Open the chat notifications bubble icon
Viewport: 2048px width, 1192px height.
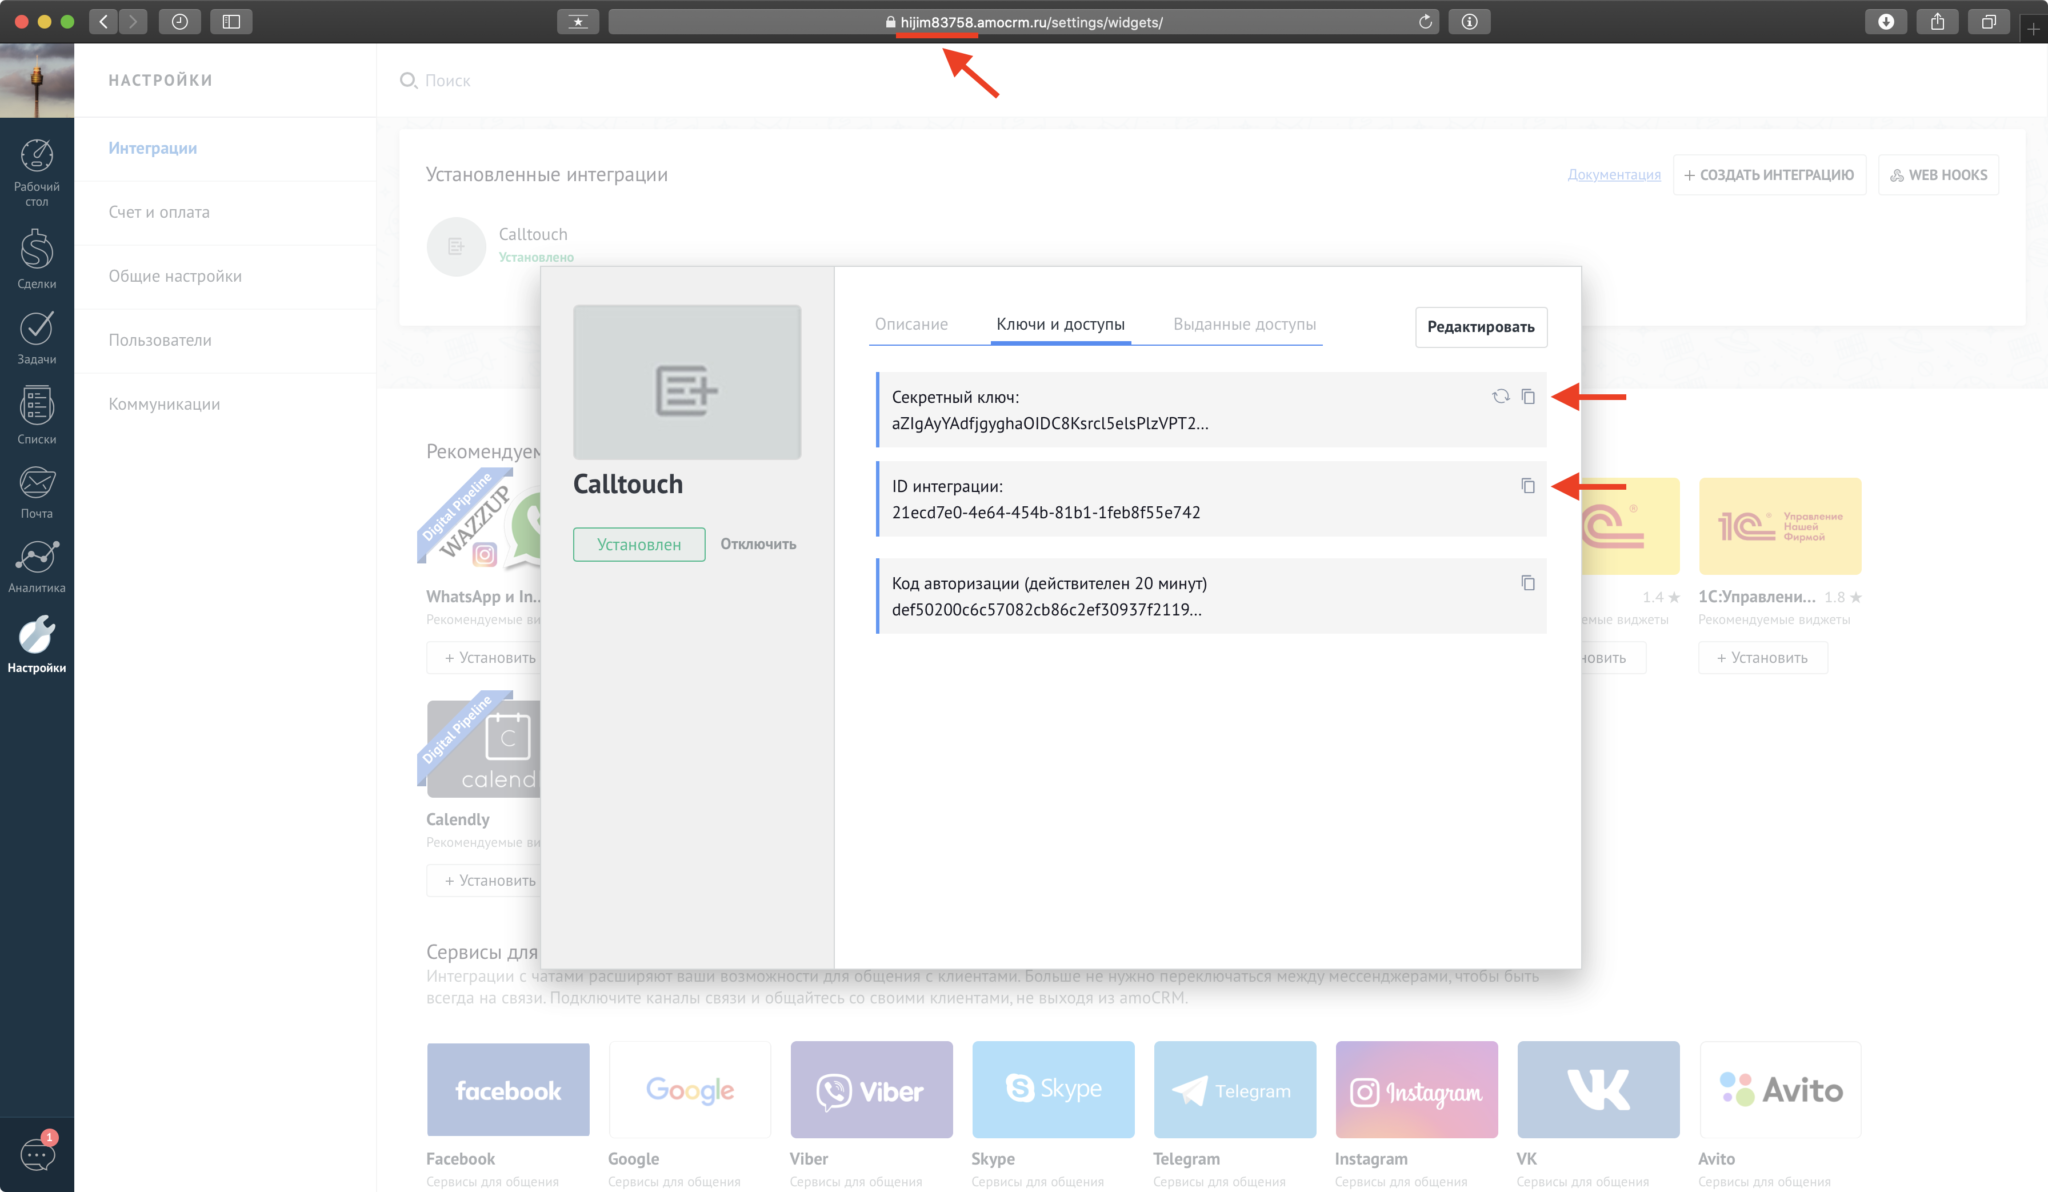(38, 1153)
